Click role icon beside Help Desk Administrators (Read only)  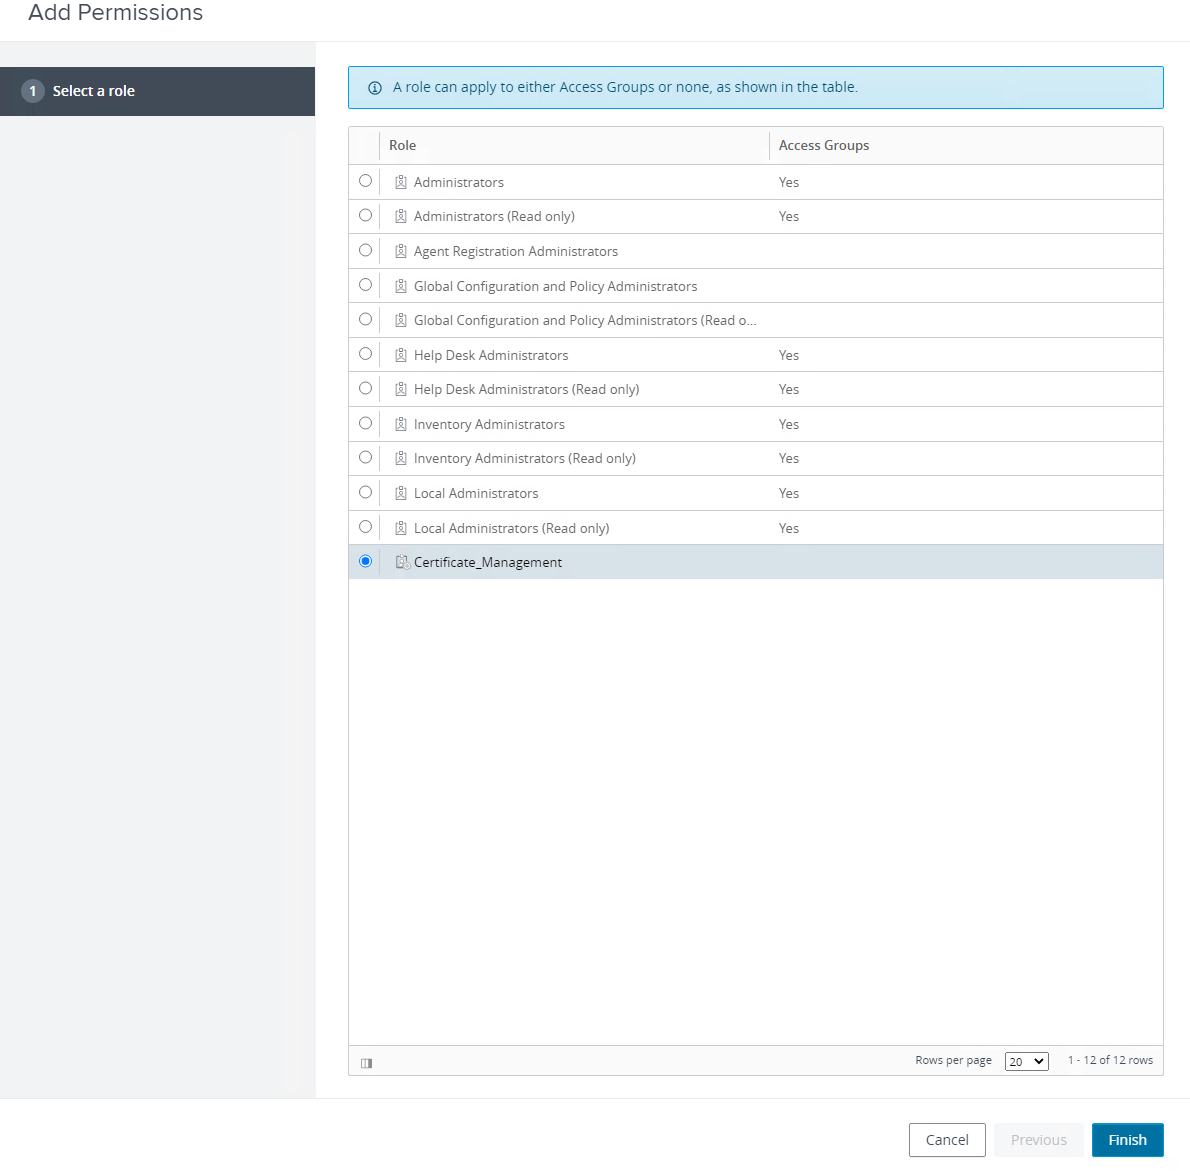[x=401, y=389]
